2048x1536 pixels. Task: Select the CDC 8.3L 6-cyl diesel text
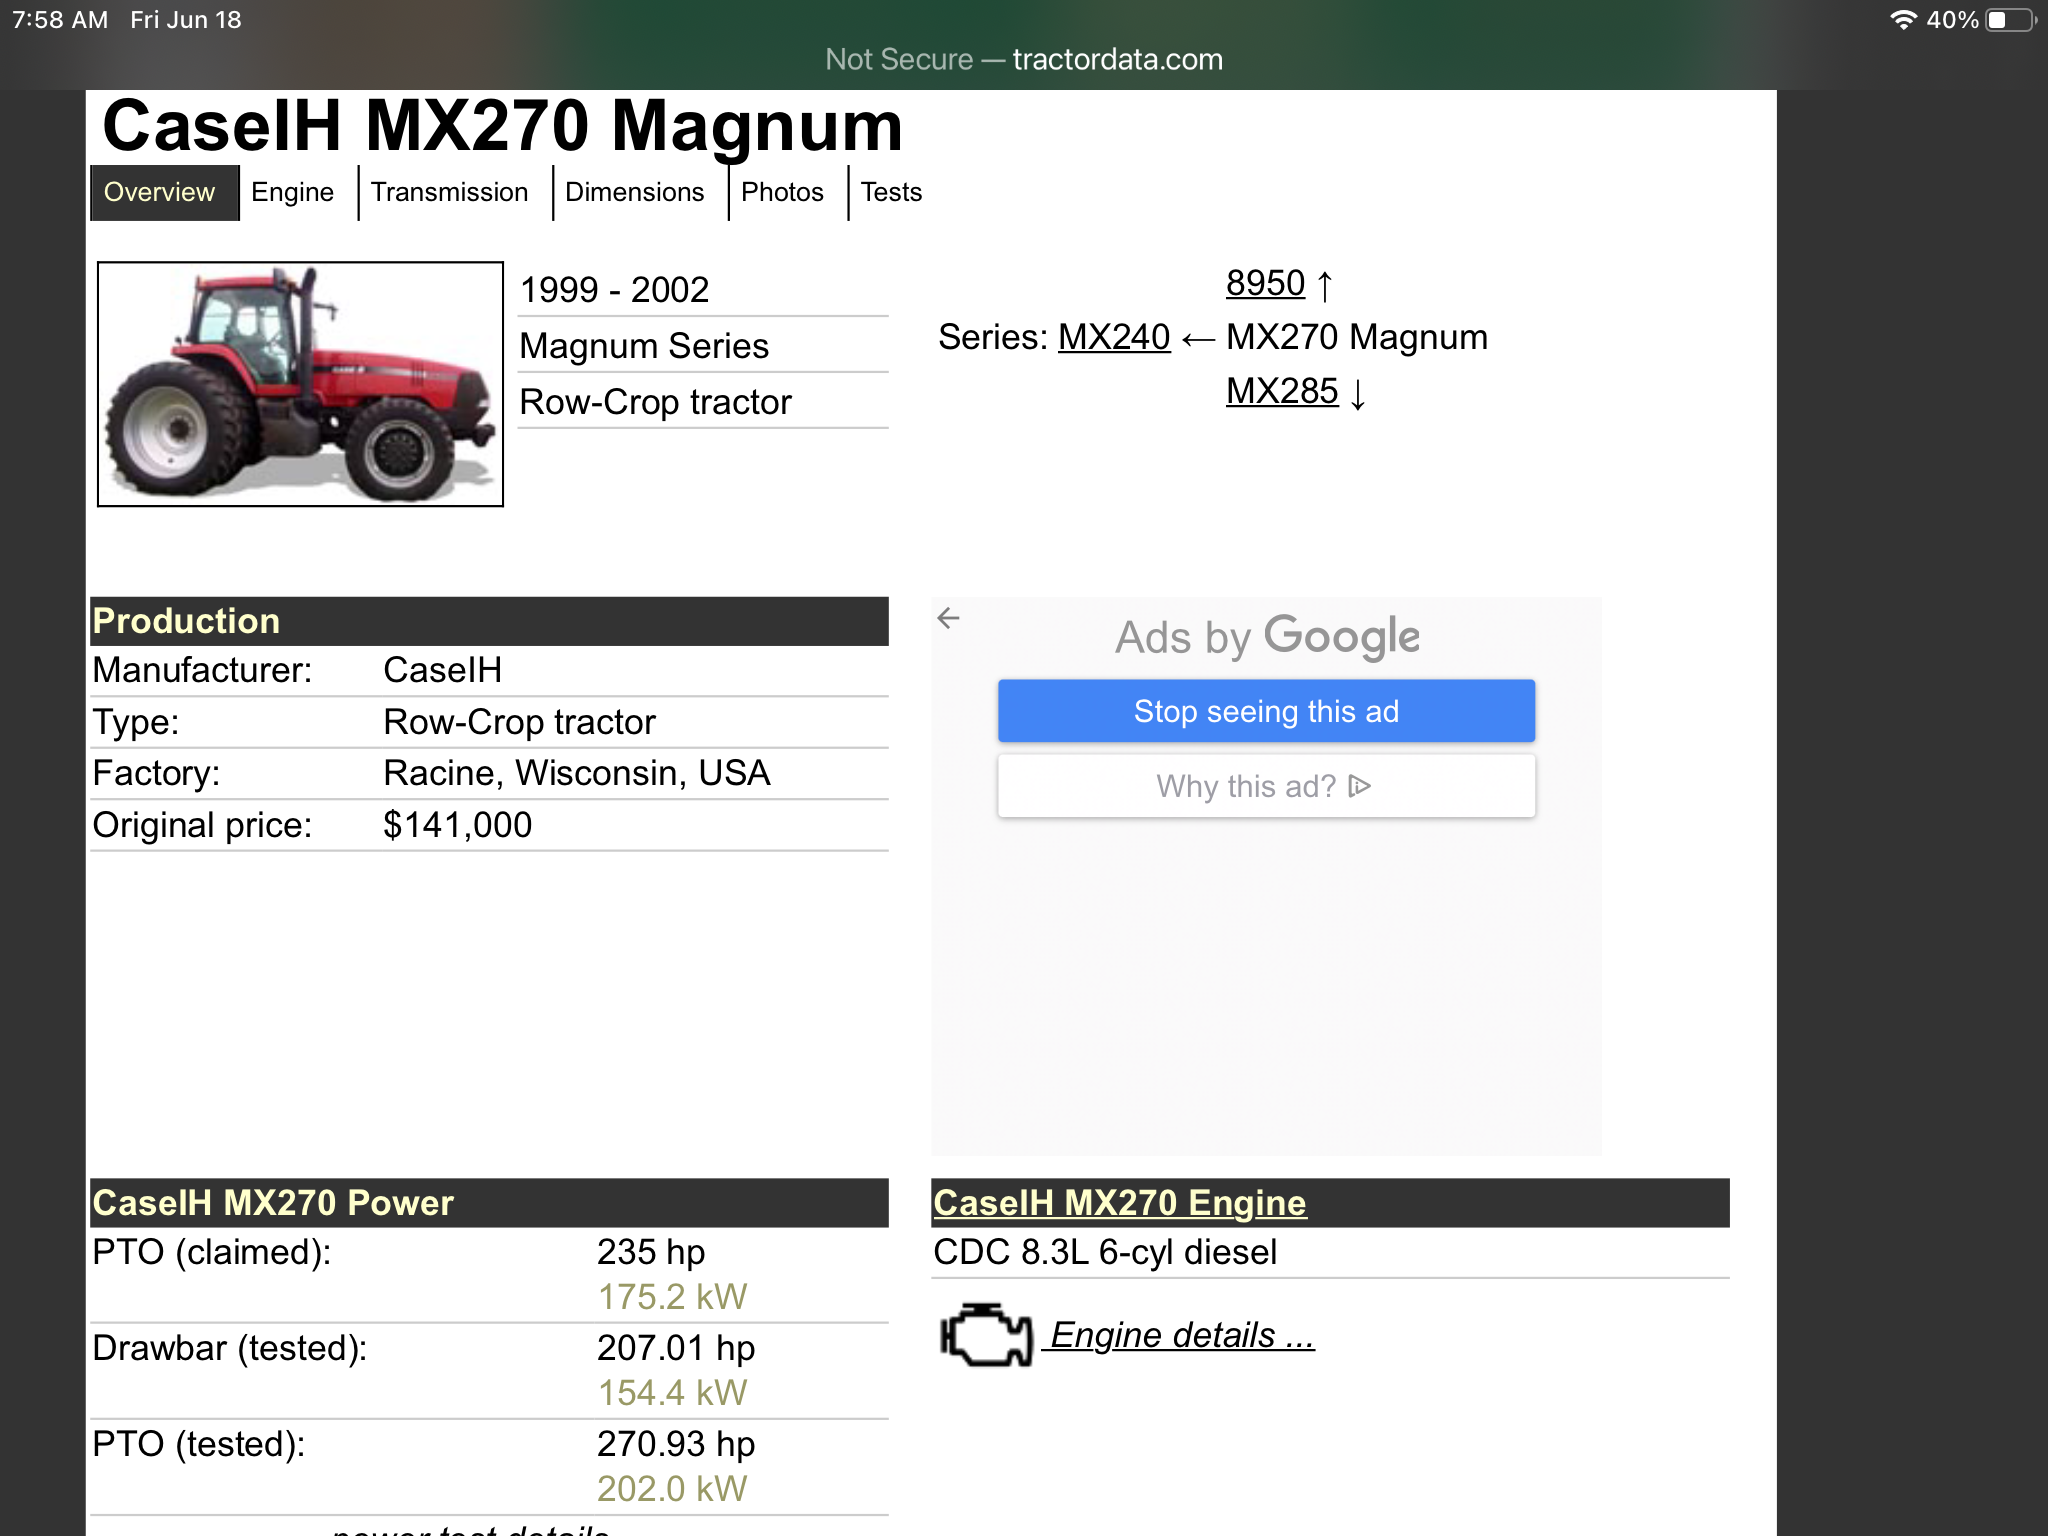(1105, 1252)
